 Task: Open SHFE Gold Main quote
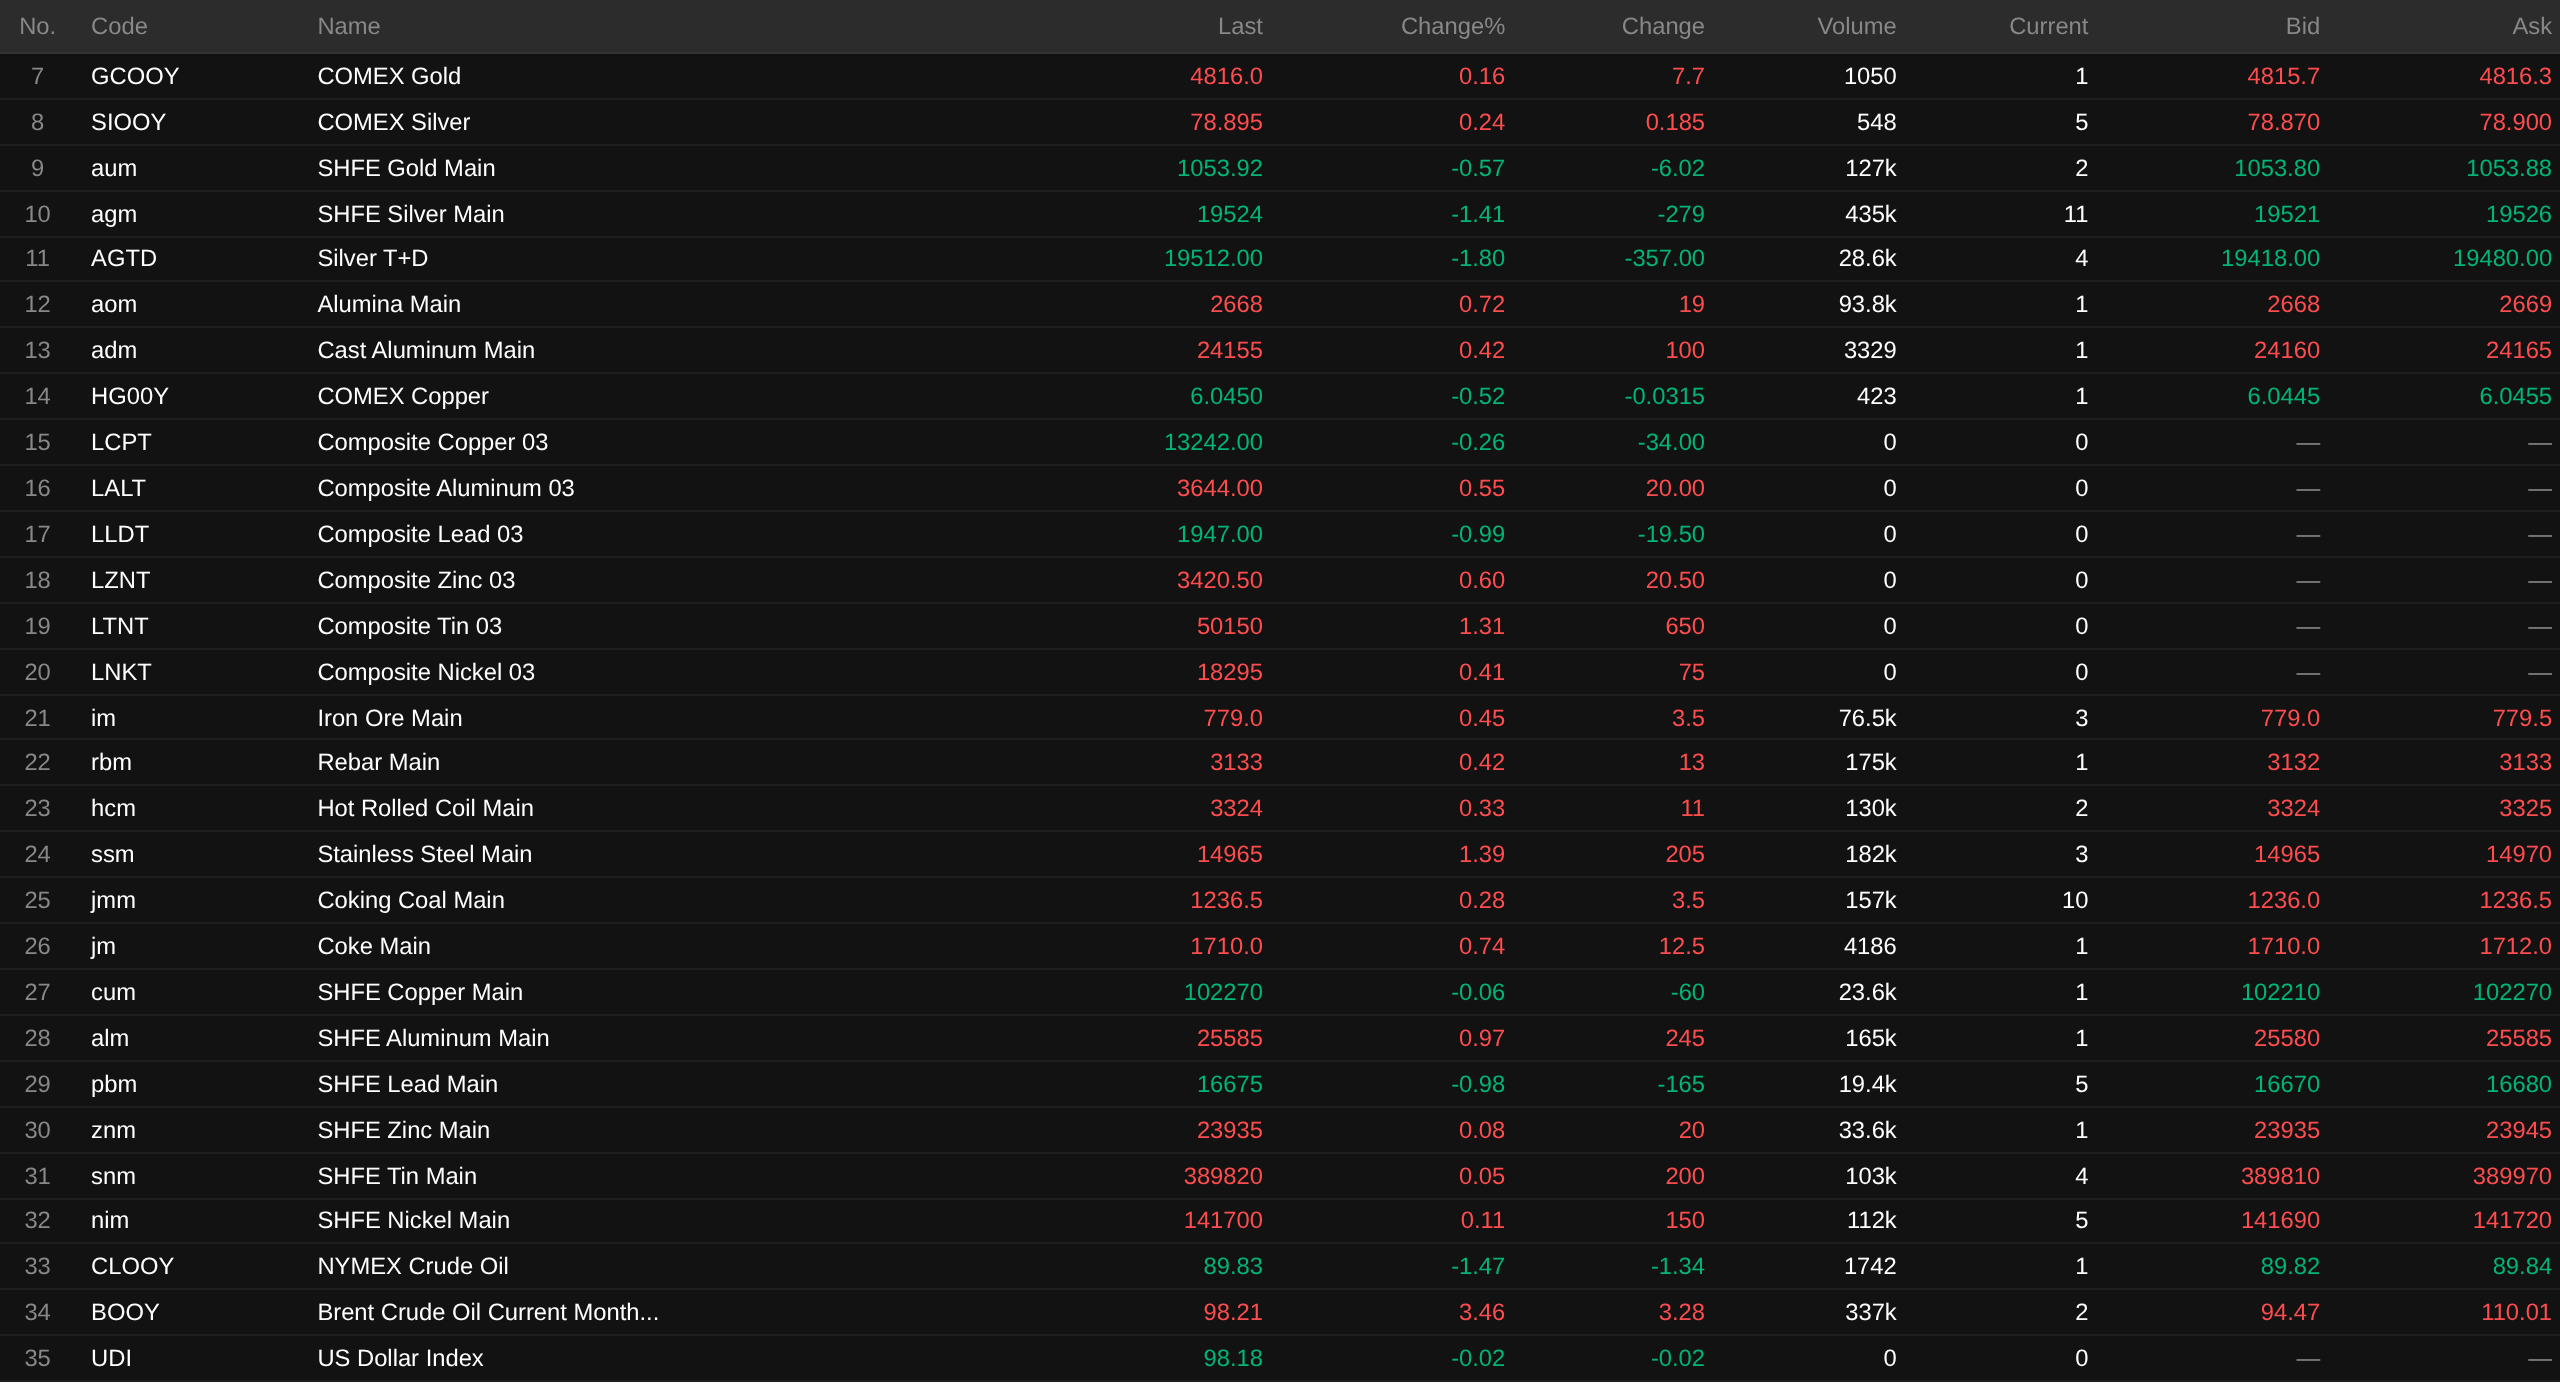coord(406,168)
